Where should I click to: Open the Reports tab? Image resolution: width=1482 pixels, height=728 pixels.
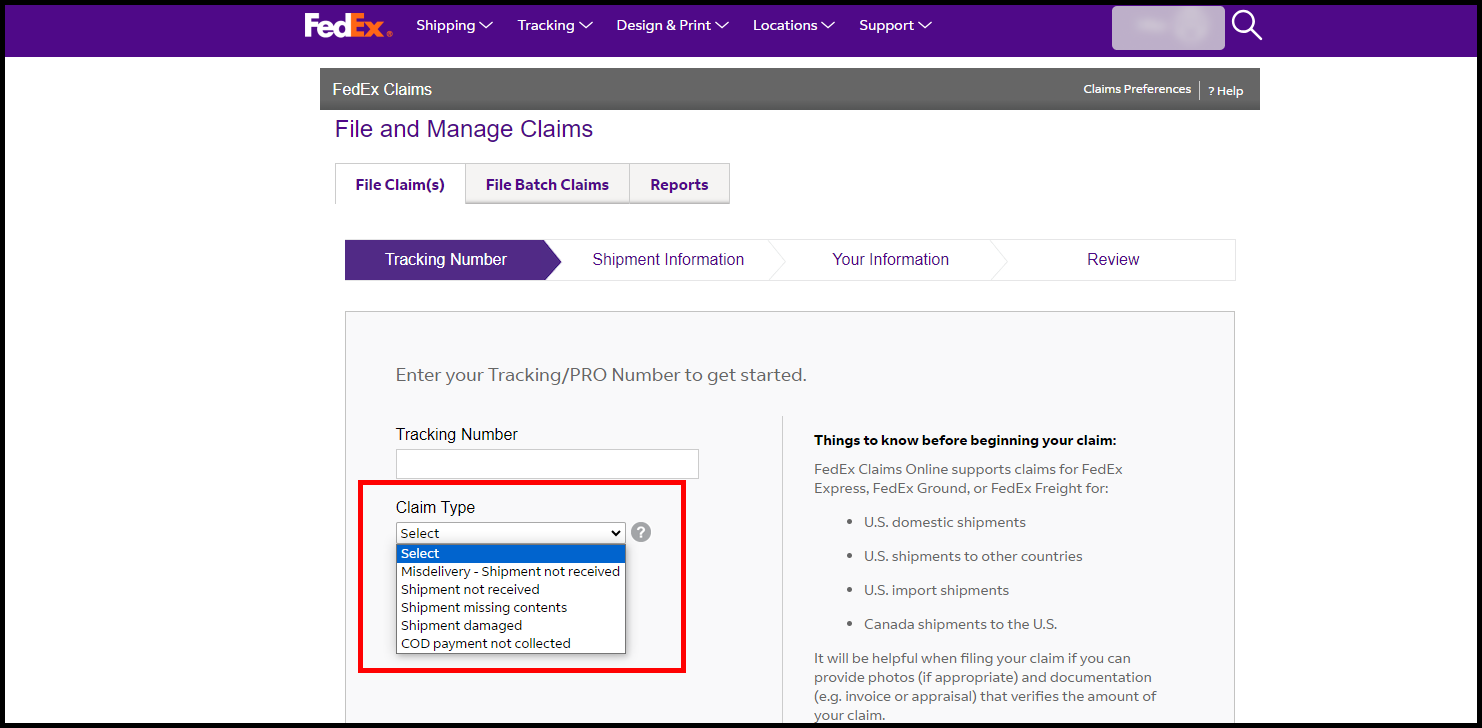(x=679, y=184)
